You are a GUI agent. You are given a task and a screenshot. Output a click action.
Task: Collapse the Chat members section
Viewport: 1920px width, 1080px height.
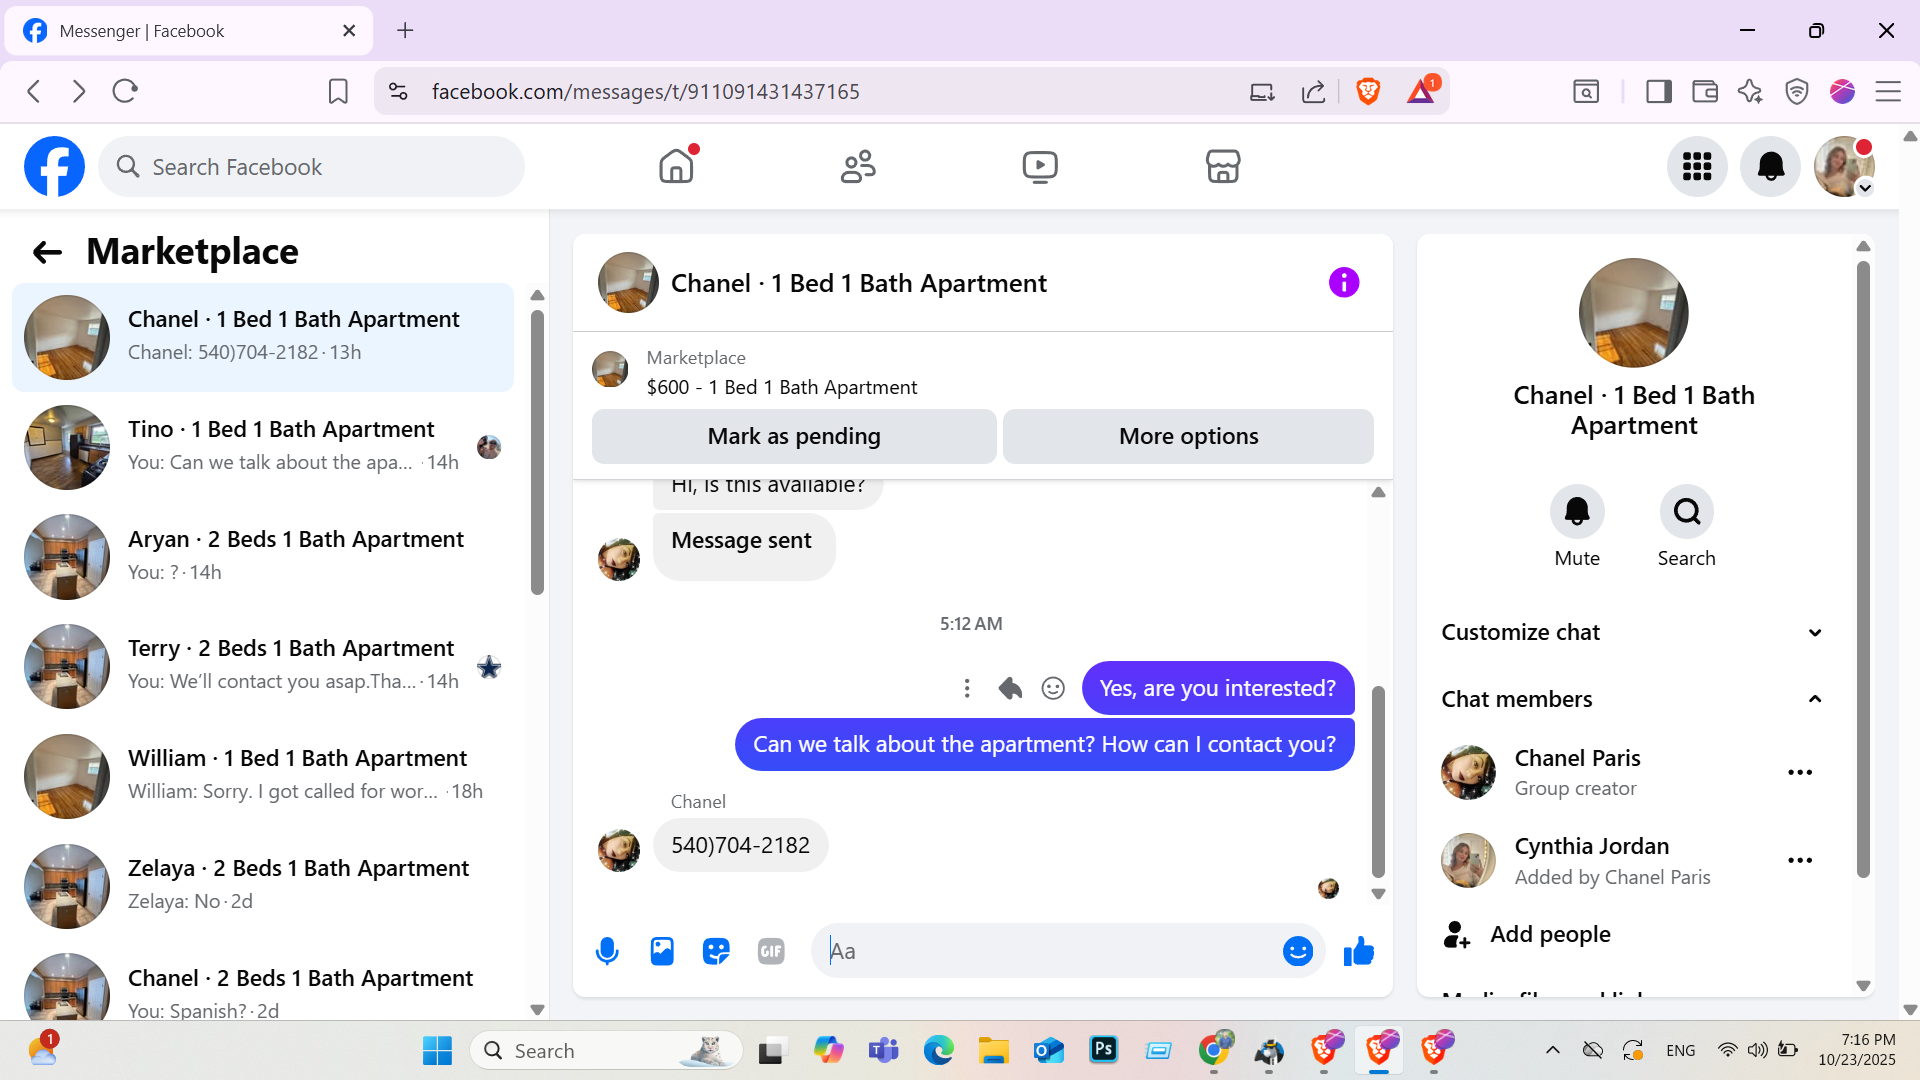coord(1814,699)
